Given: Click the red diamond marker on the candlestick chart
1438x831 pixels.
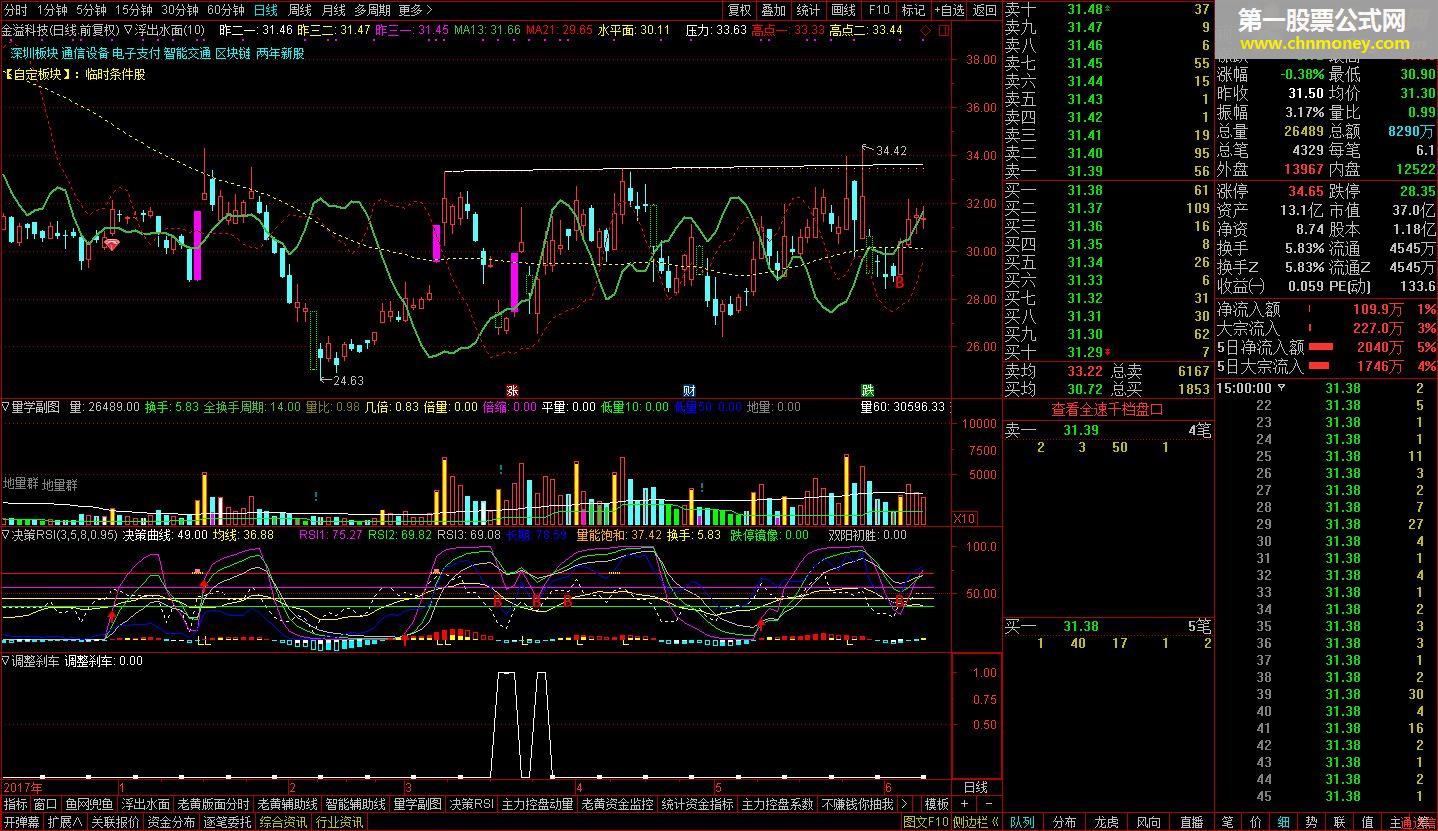Looking at the screenshot, I should [113, 243].
